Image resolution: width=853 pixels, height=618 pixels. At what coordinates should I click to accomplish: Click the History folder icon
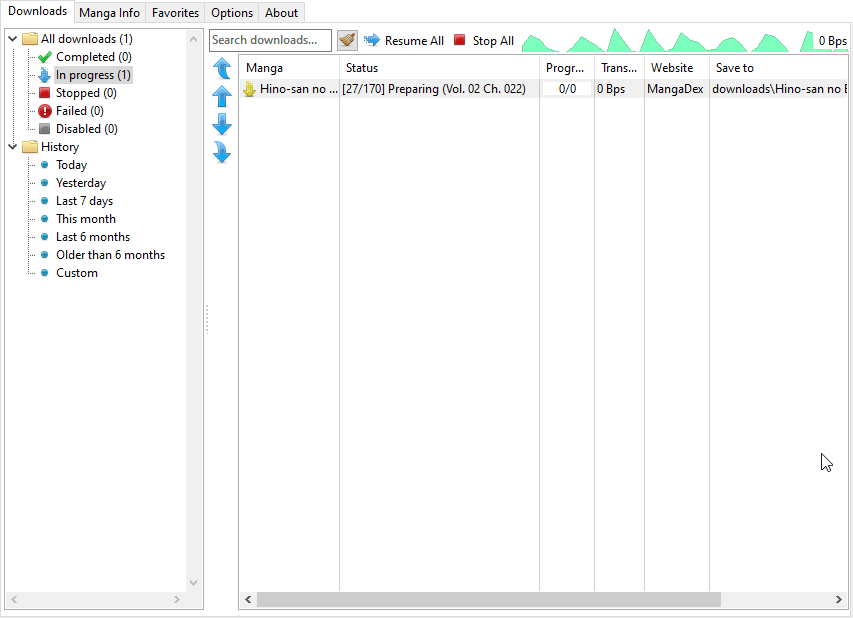tap(29, 147)
